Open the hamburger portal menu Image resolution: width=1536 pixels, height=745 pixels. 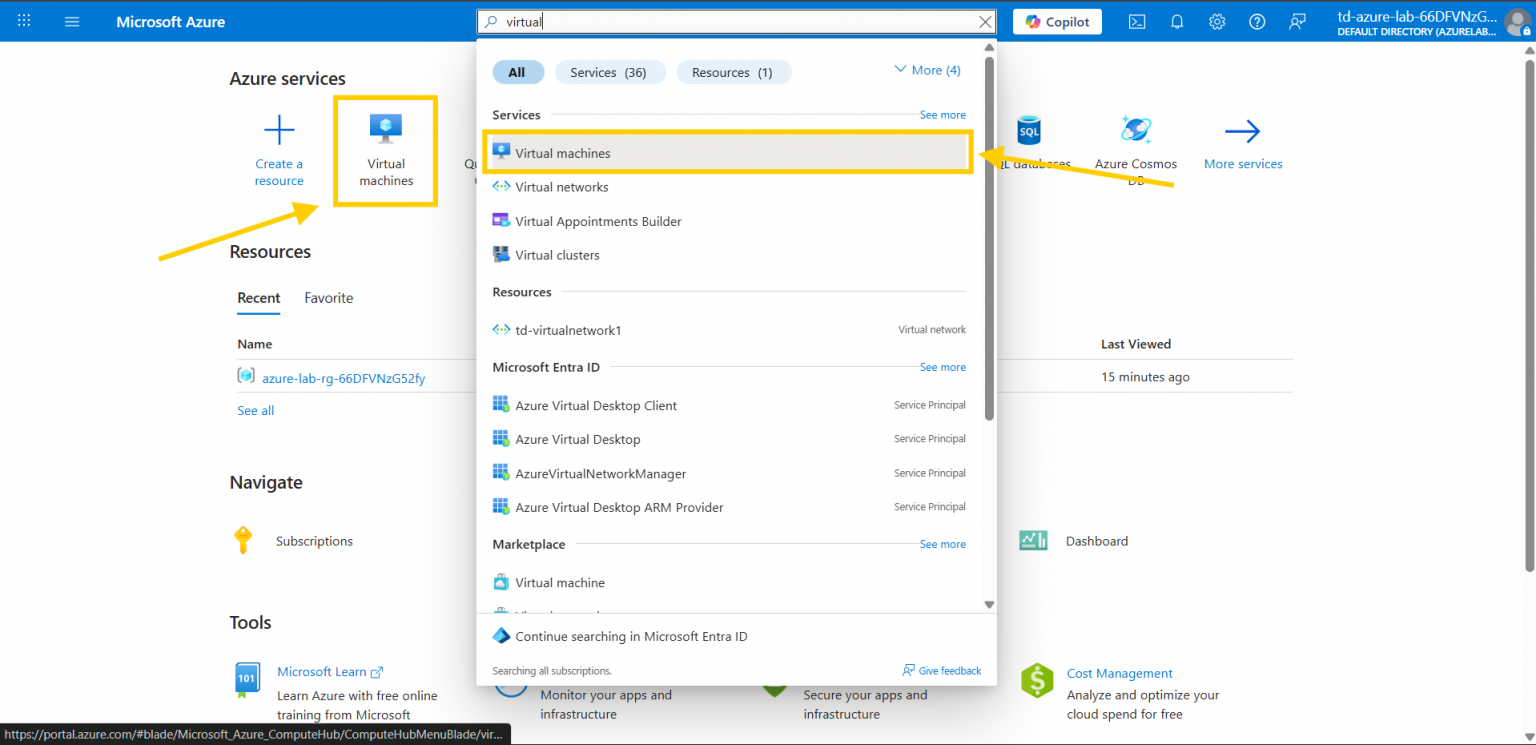point(72,21)
